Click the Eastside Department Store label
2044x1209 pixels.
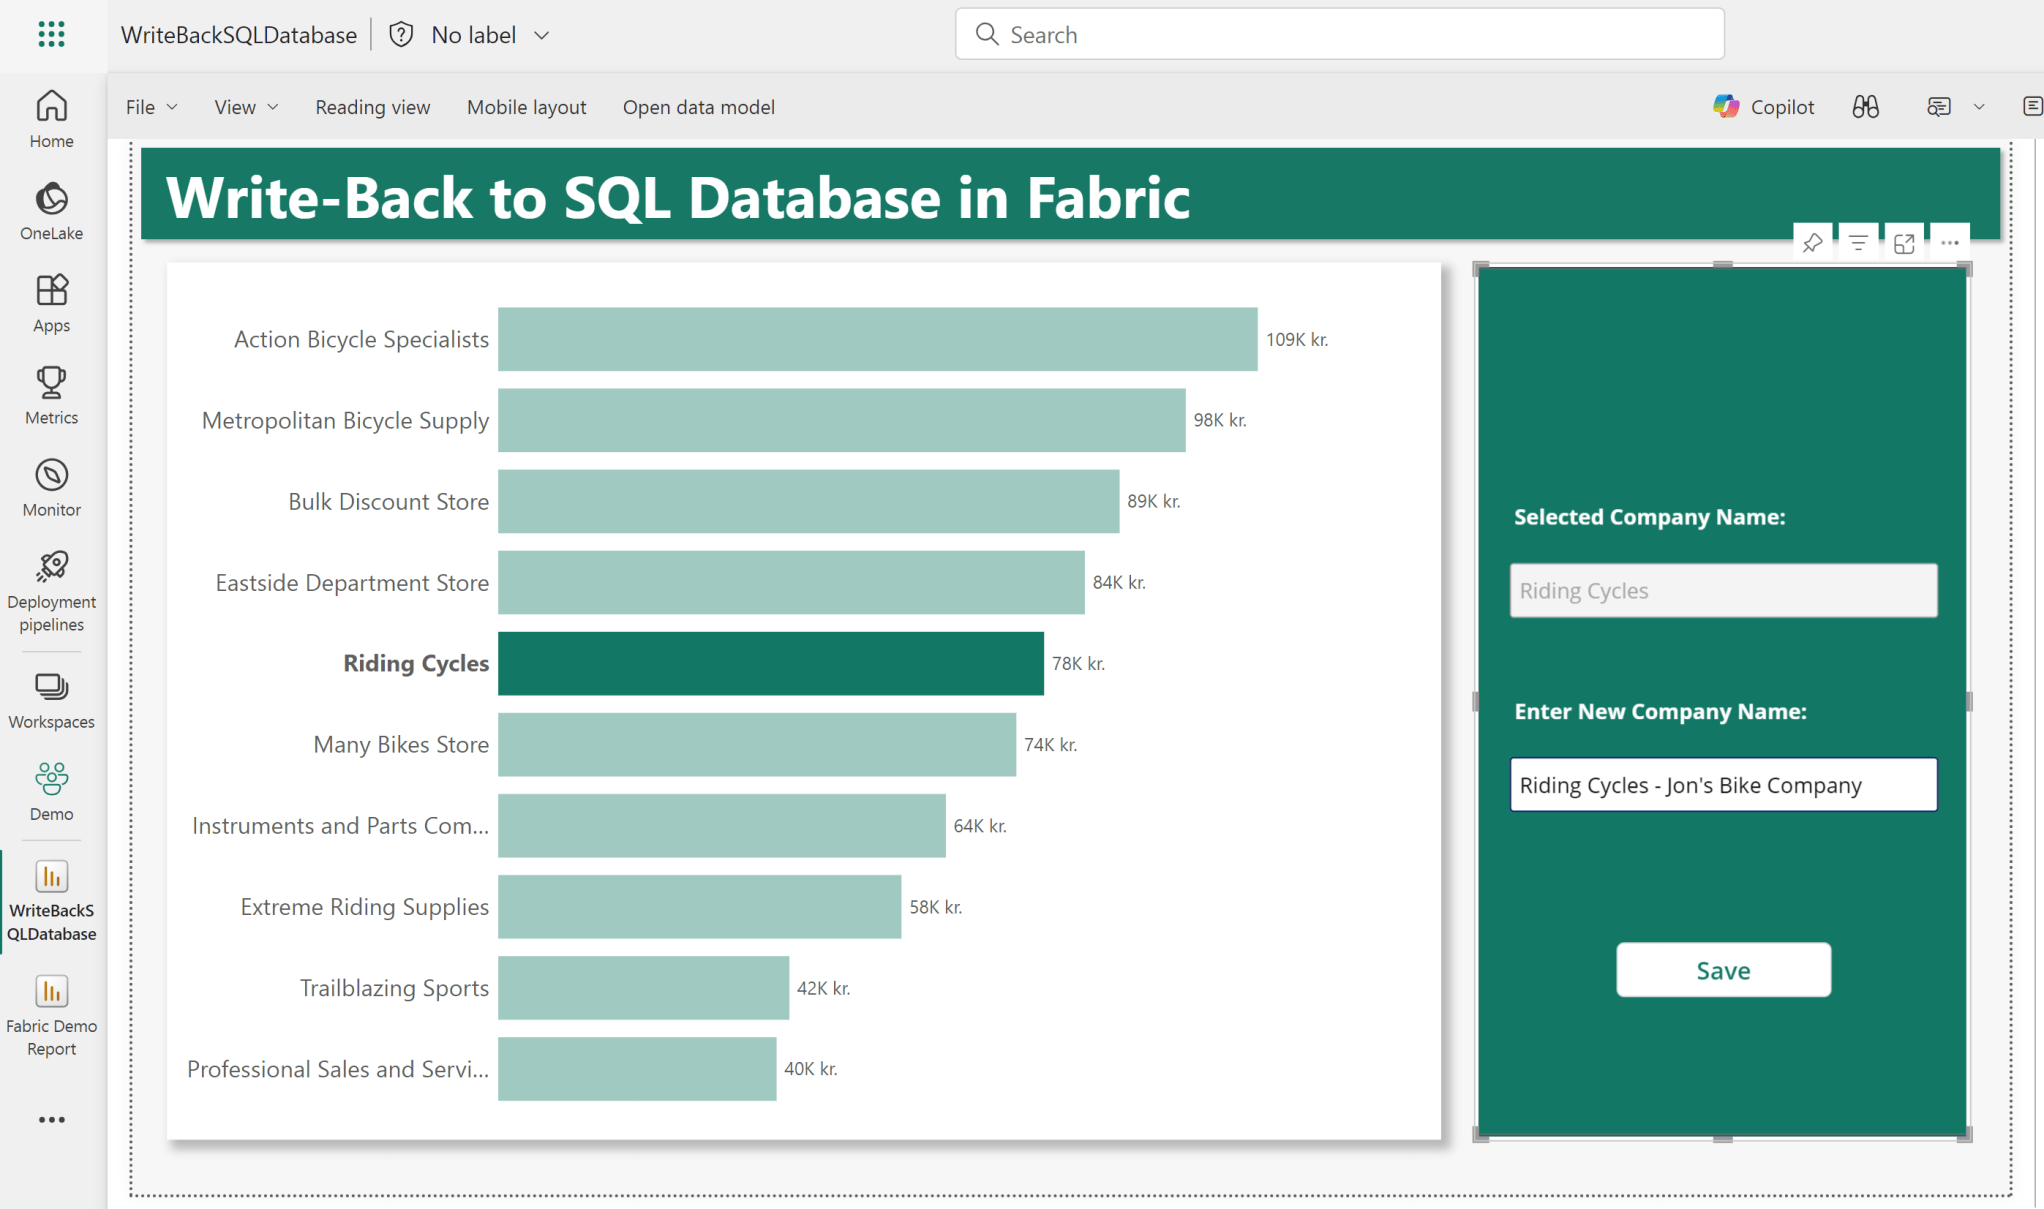[352, 582]
